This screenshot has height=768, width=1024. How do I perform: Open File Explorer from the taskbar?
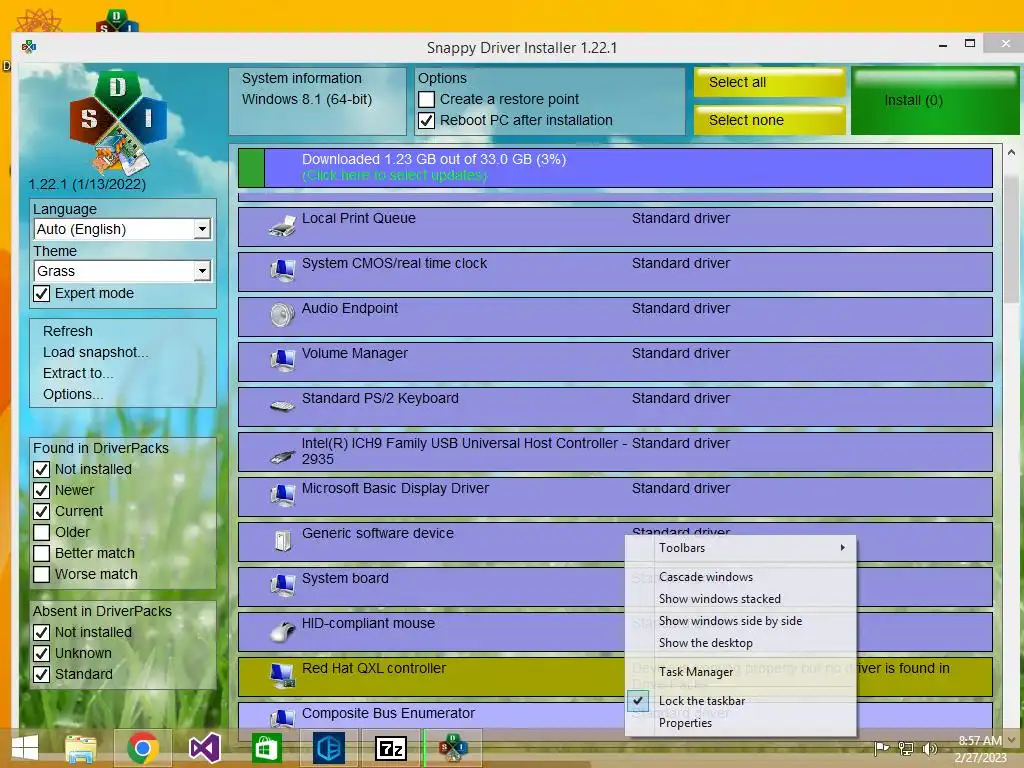[81, 748]
